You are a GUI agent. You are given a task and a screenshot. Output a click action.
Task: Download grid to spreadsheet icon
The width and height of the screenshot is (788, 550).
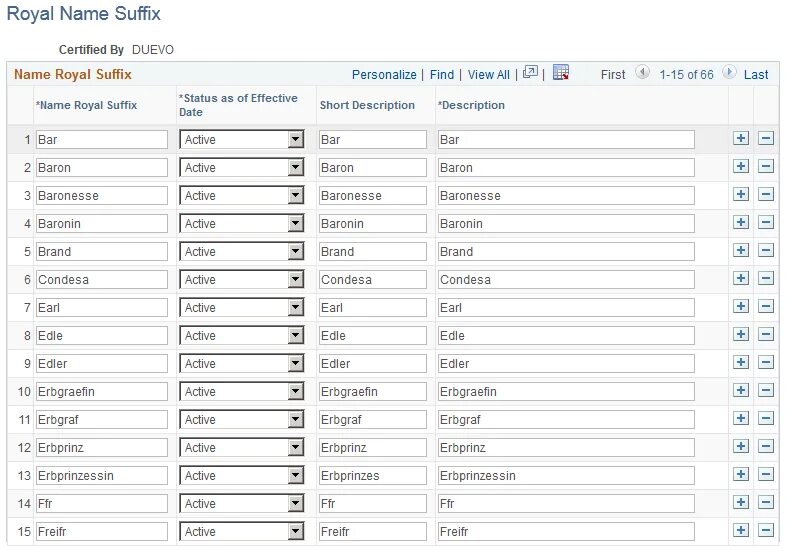click(x=561, y=73)
